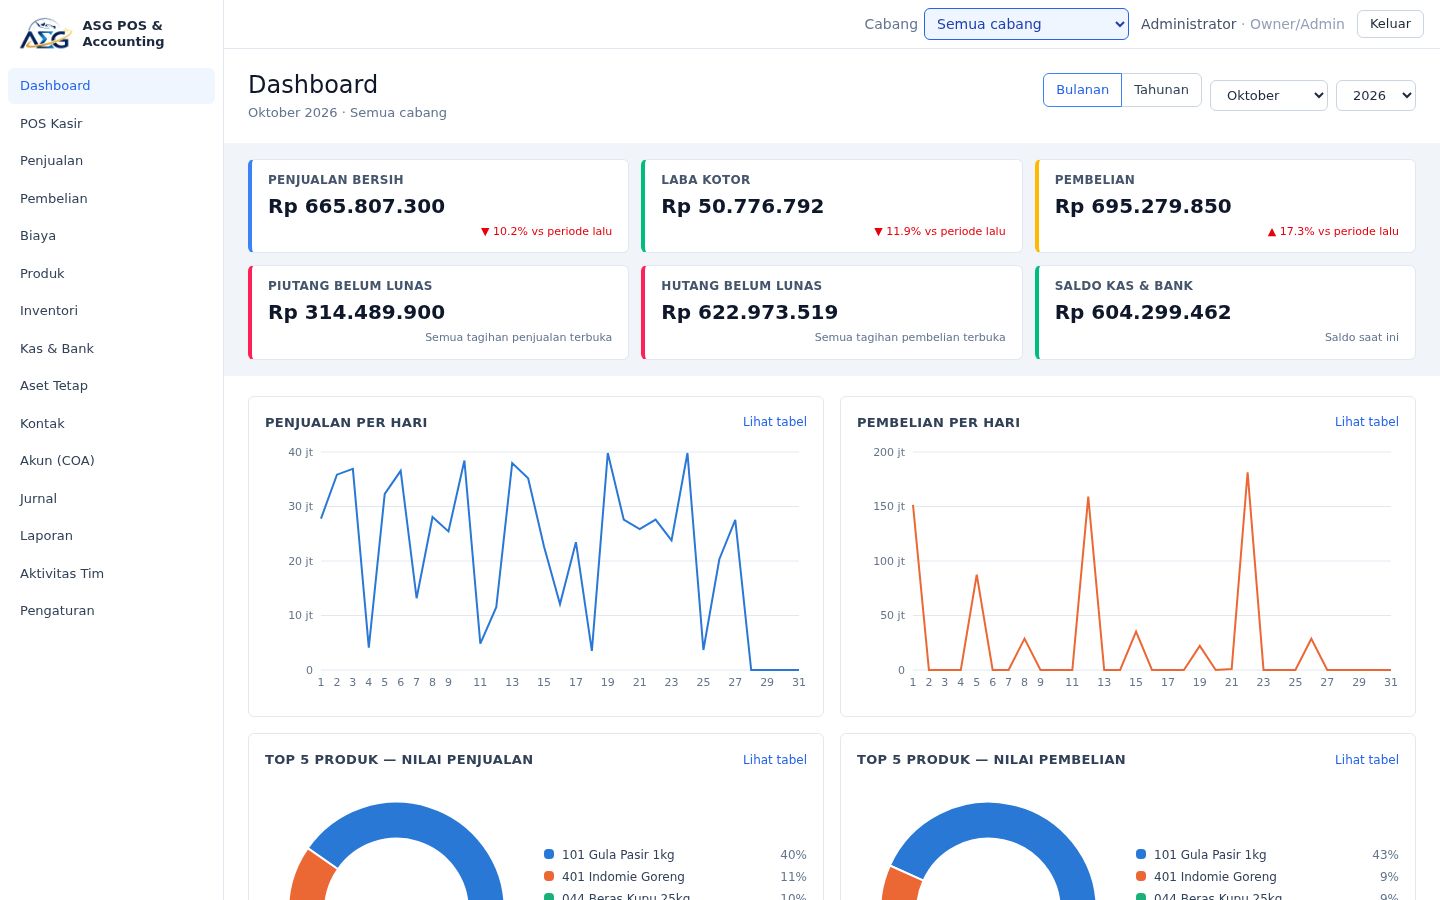This screenshot has width=1440, height=900.
Task: Click orange swatch for Indomie Goreng in pembelian legend
Action: point(1141,876)
